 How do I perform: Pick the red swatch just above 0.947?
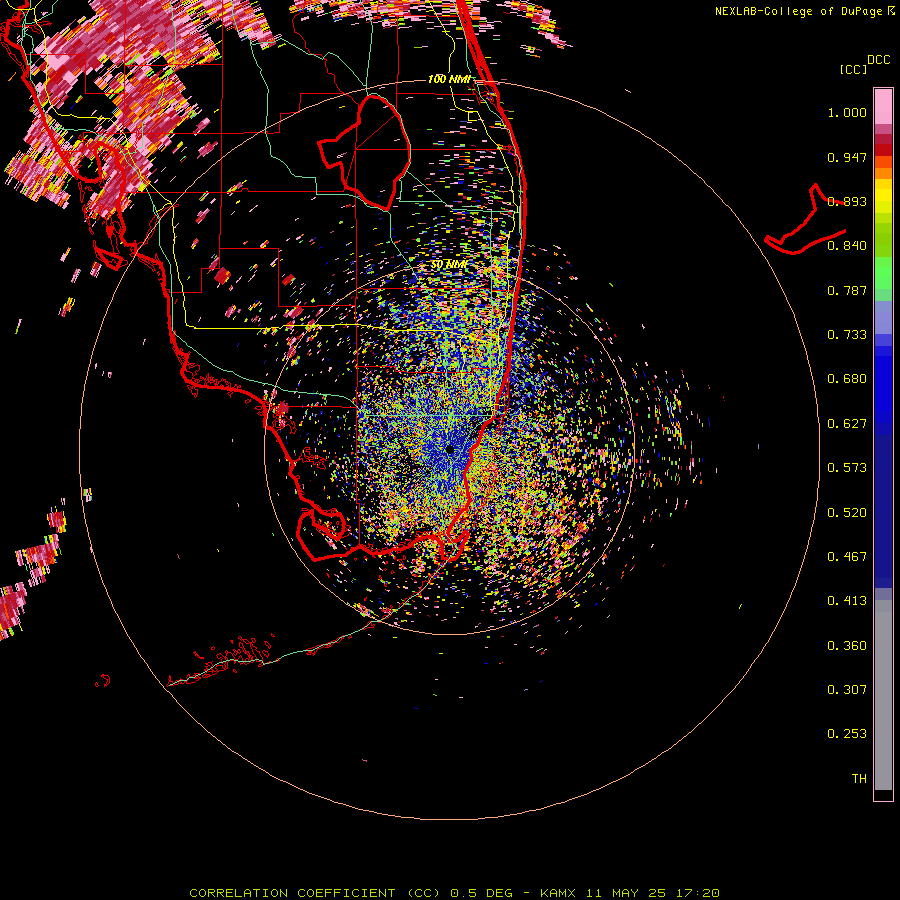[883, 150]
